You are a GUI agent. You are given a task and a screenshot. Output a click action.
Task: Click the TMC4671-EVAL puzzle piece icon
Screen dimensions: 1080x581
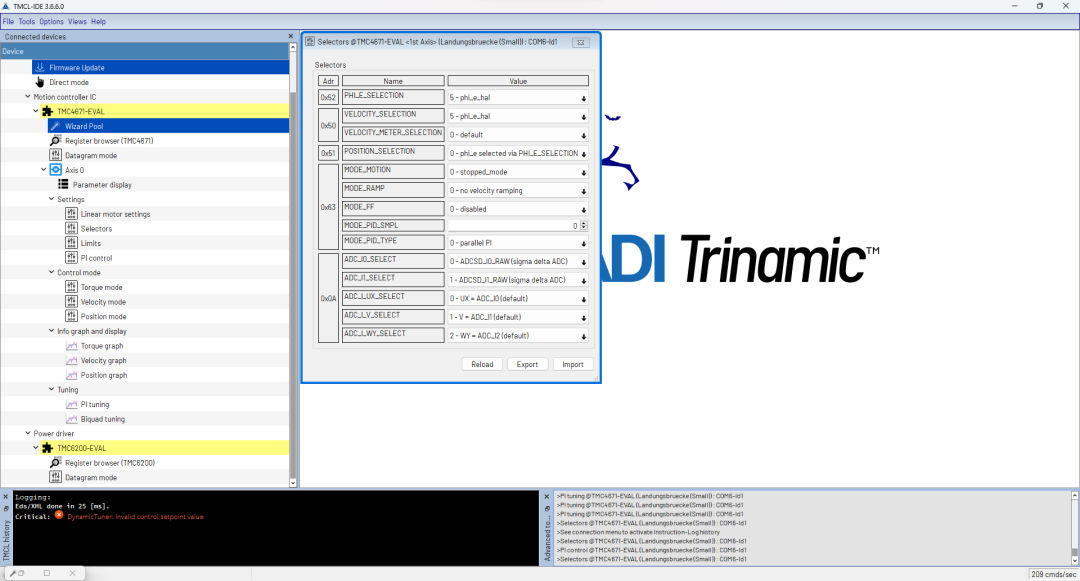(48, 112)
